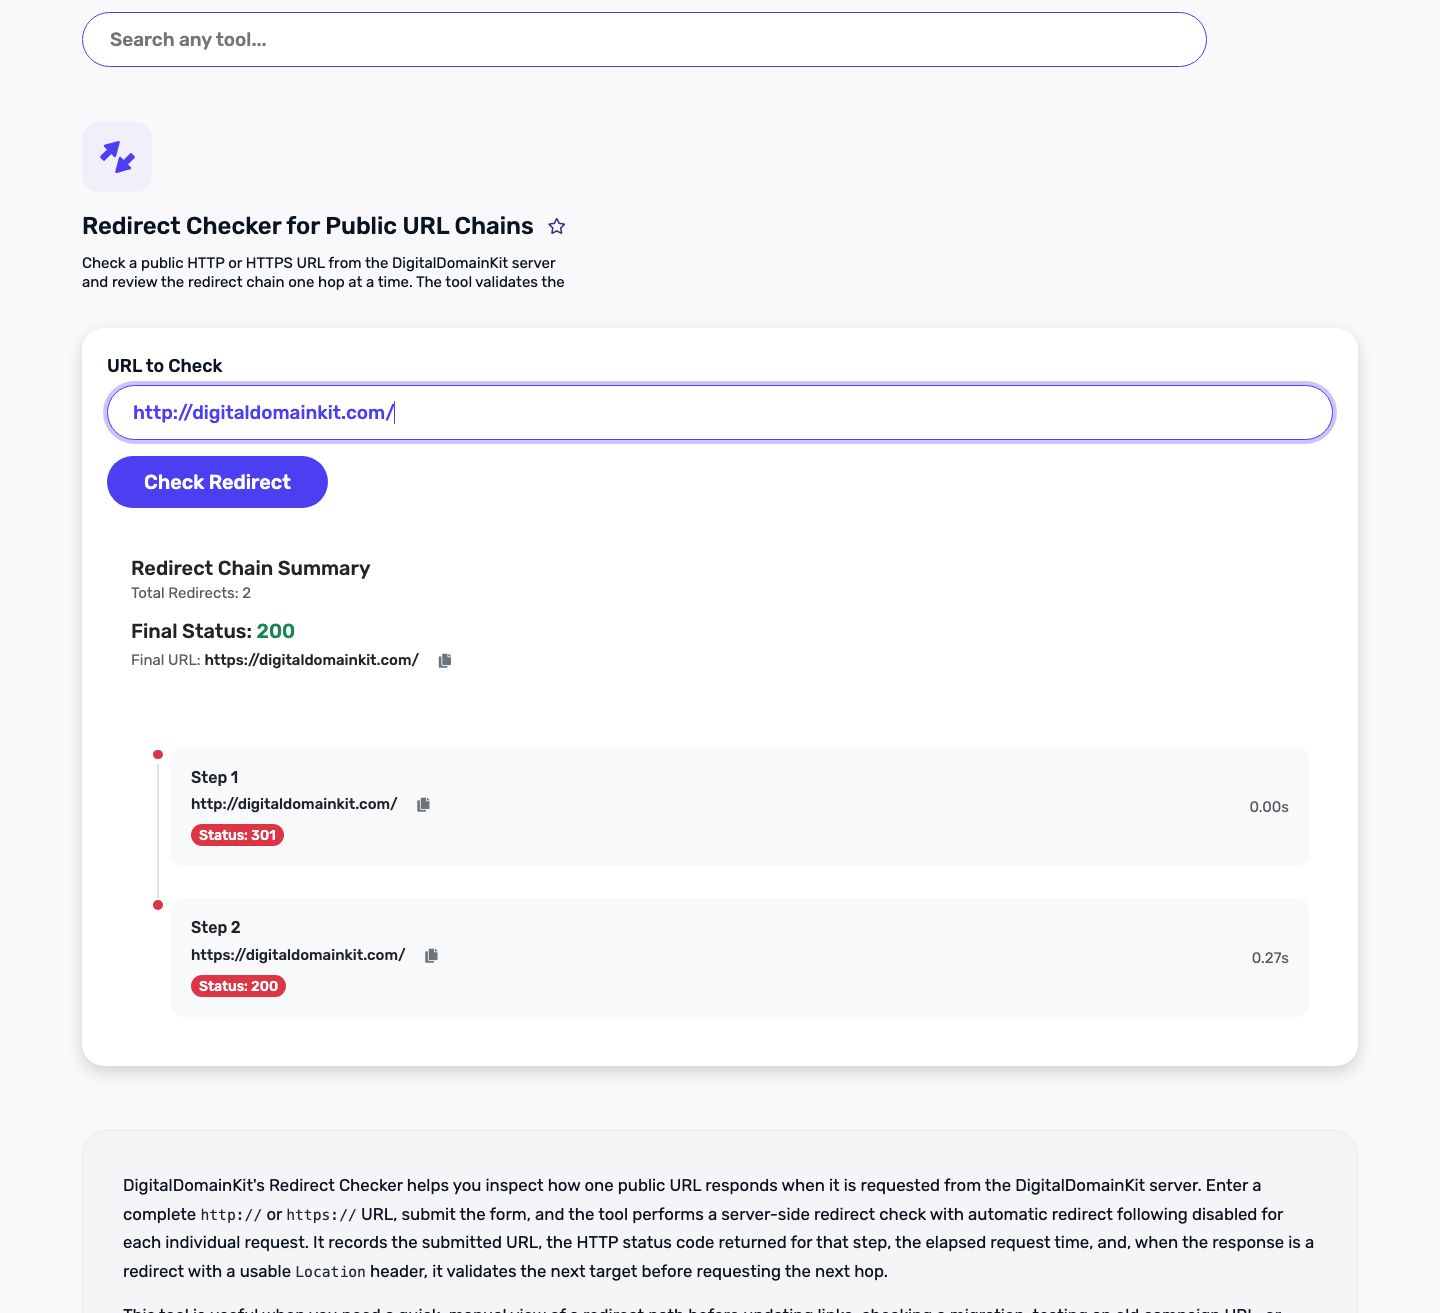Click the Check Redirect button
Viewport: 1440px width, 1313px height.
point(217,482)
